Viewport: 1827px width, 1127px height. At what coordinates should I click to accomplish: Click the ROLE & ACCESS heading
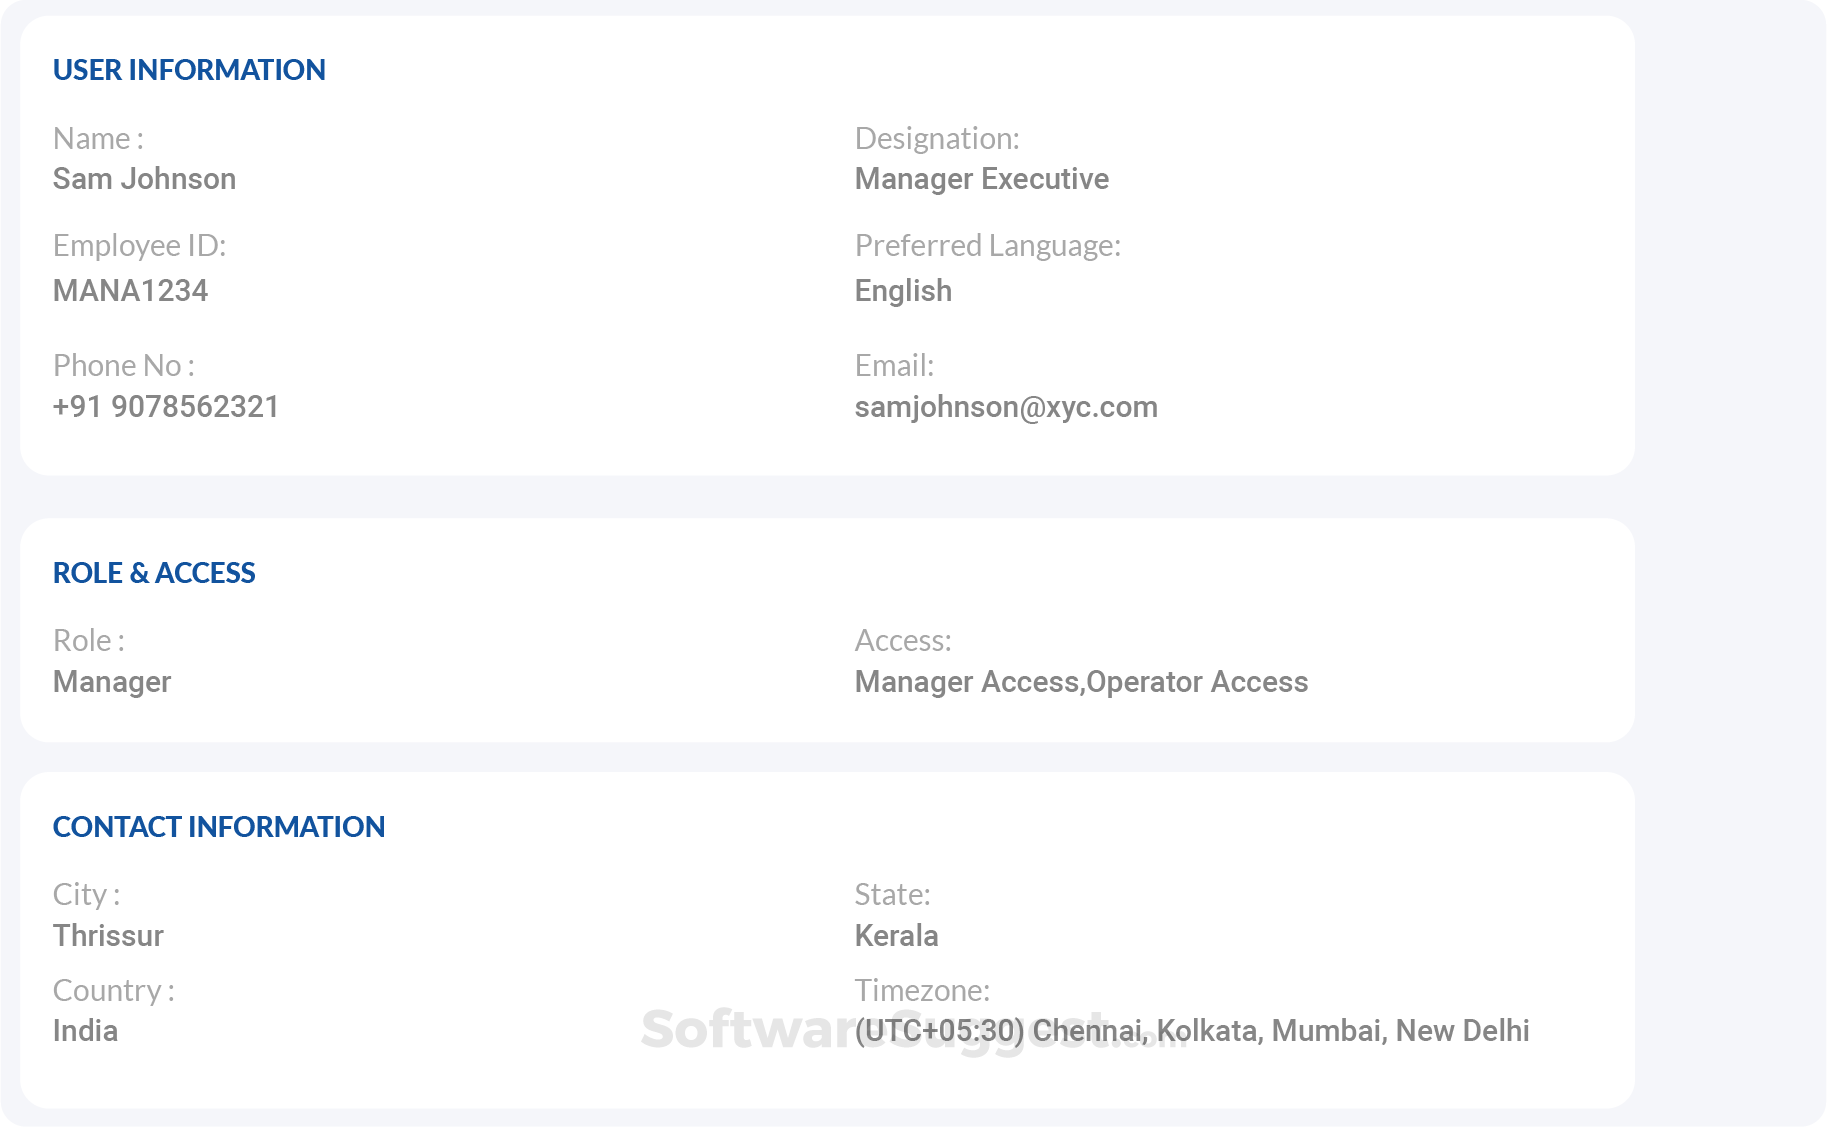(154, 573)
